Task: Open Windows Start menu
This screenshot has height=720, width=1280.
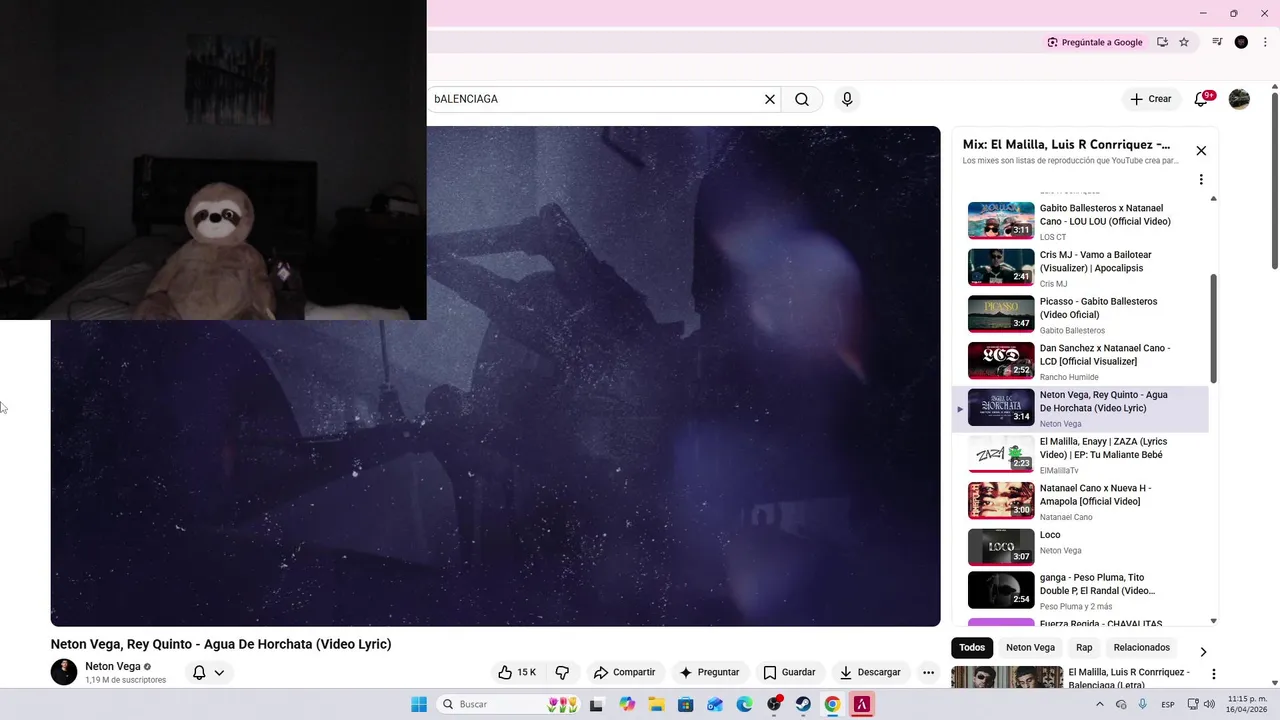Action: point(419,704)
